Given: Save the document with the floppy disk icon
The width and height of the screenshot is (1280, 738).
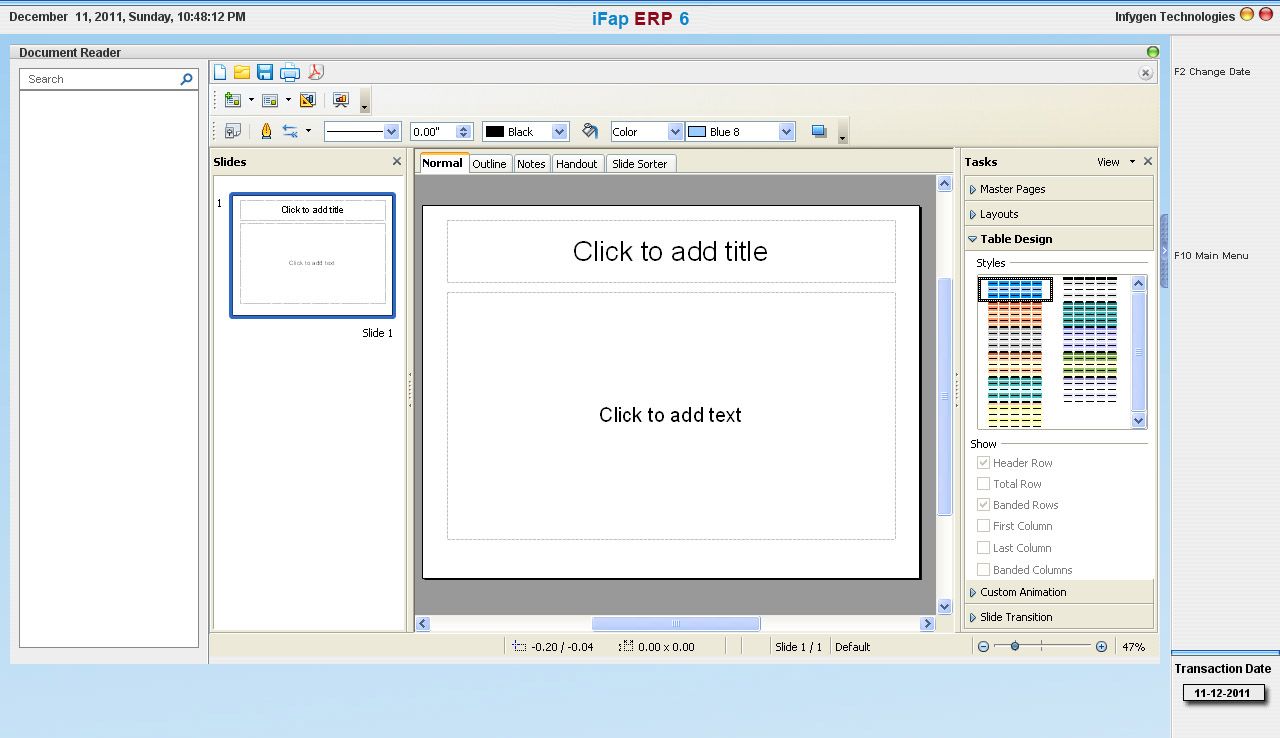Looking at the screenshot, I should click(265, 72).
